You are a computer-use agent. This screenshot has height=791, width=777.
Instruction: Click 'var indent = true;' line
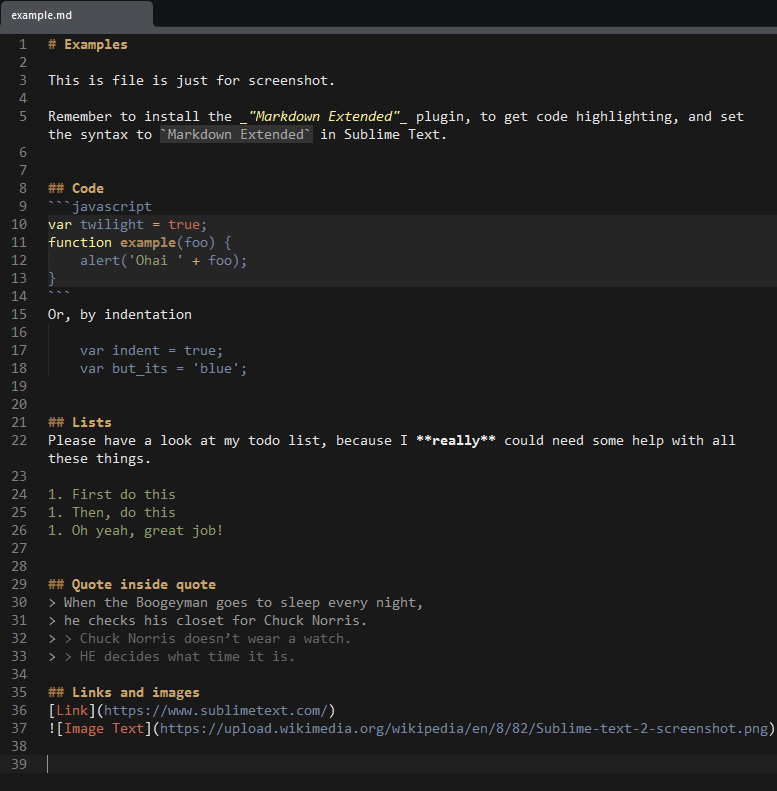[151, 351]
